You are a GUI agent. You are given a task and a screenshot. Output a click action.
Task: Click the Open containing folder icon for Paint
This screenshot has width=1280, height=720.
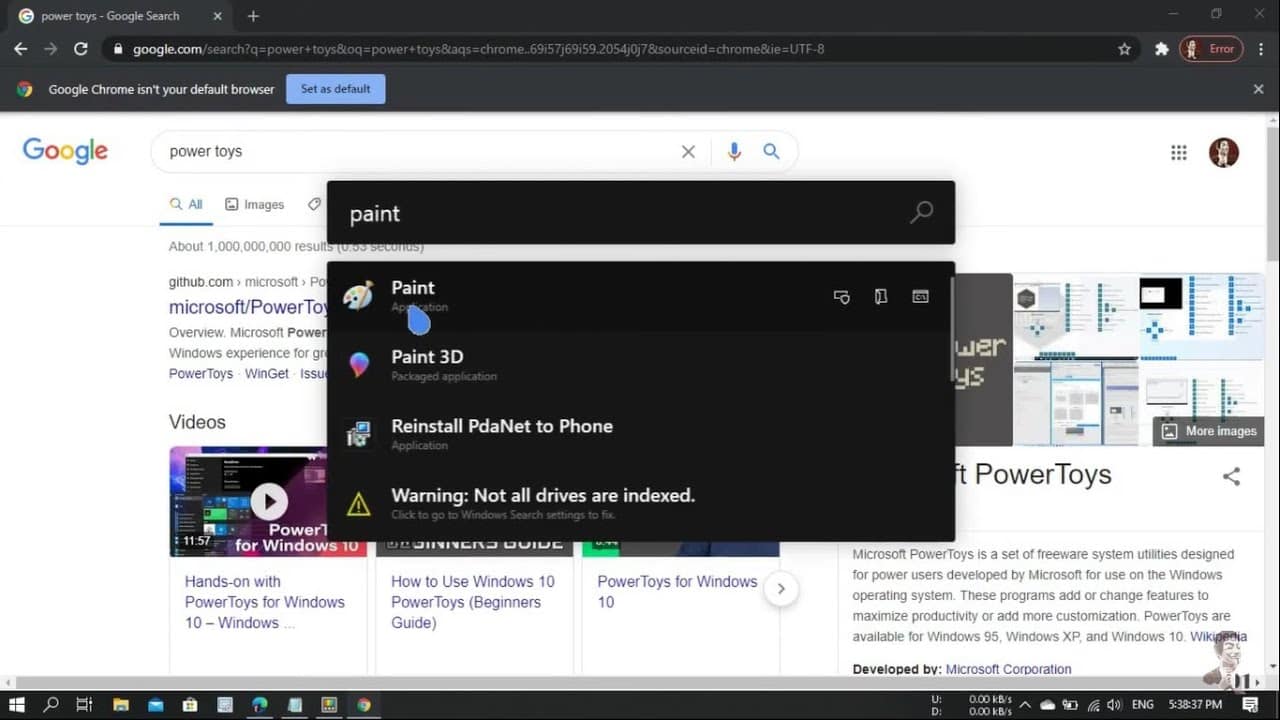pyautogui.click(x=881, y=297)
